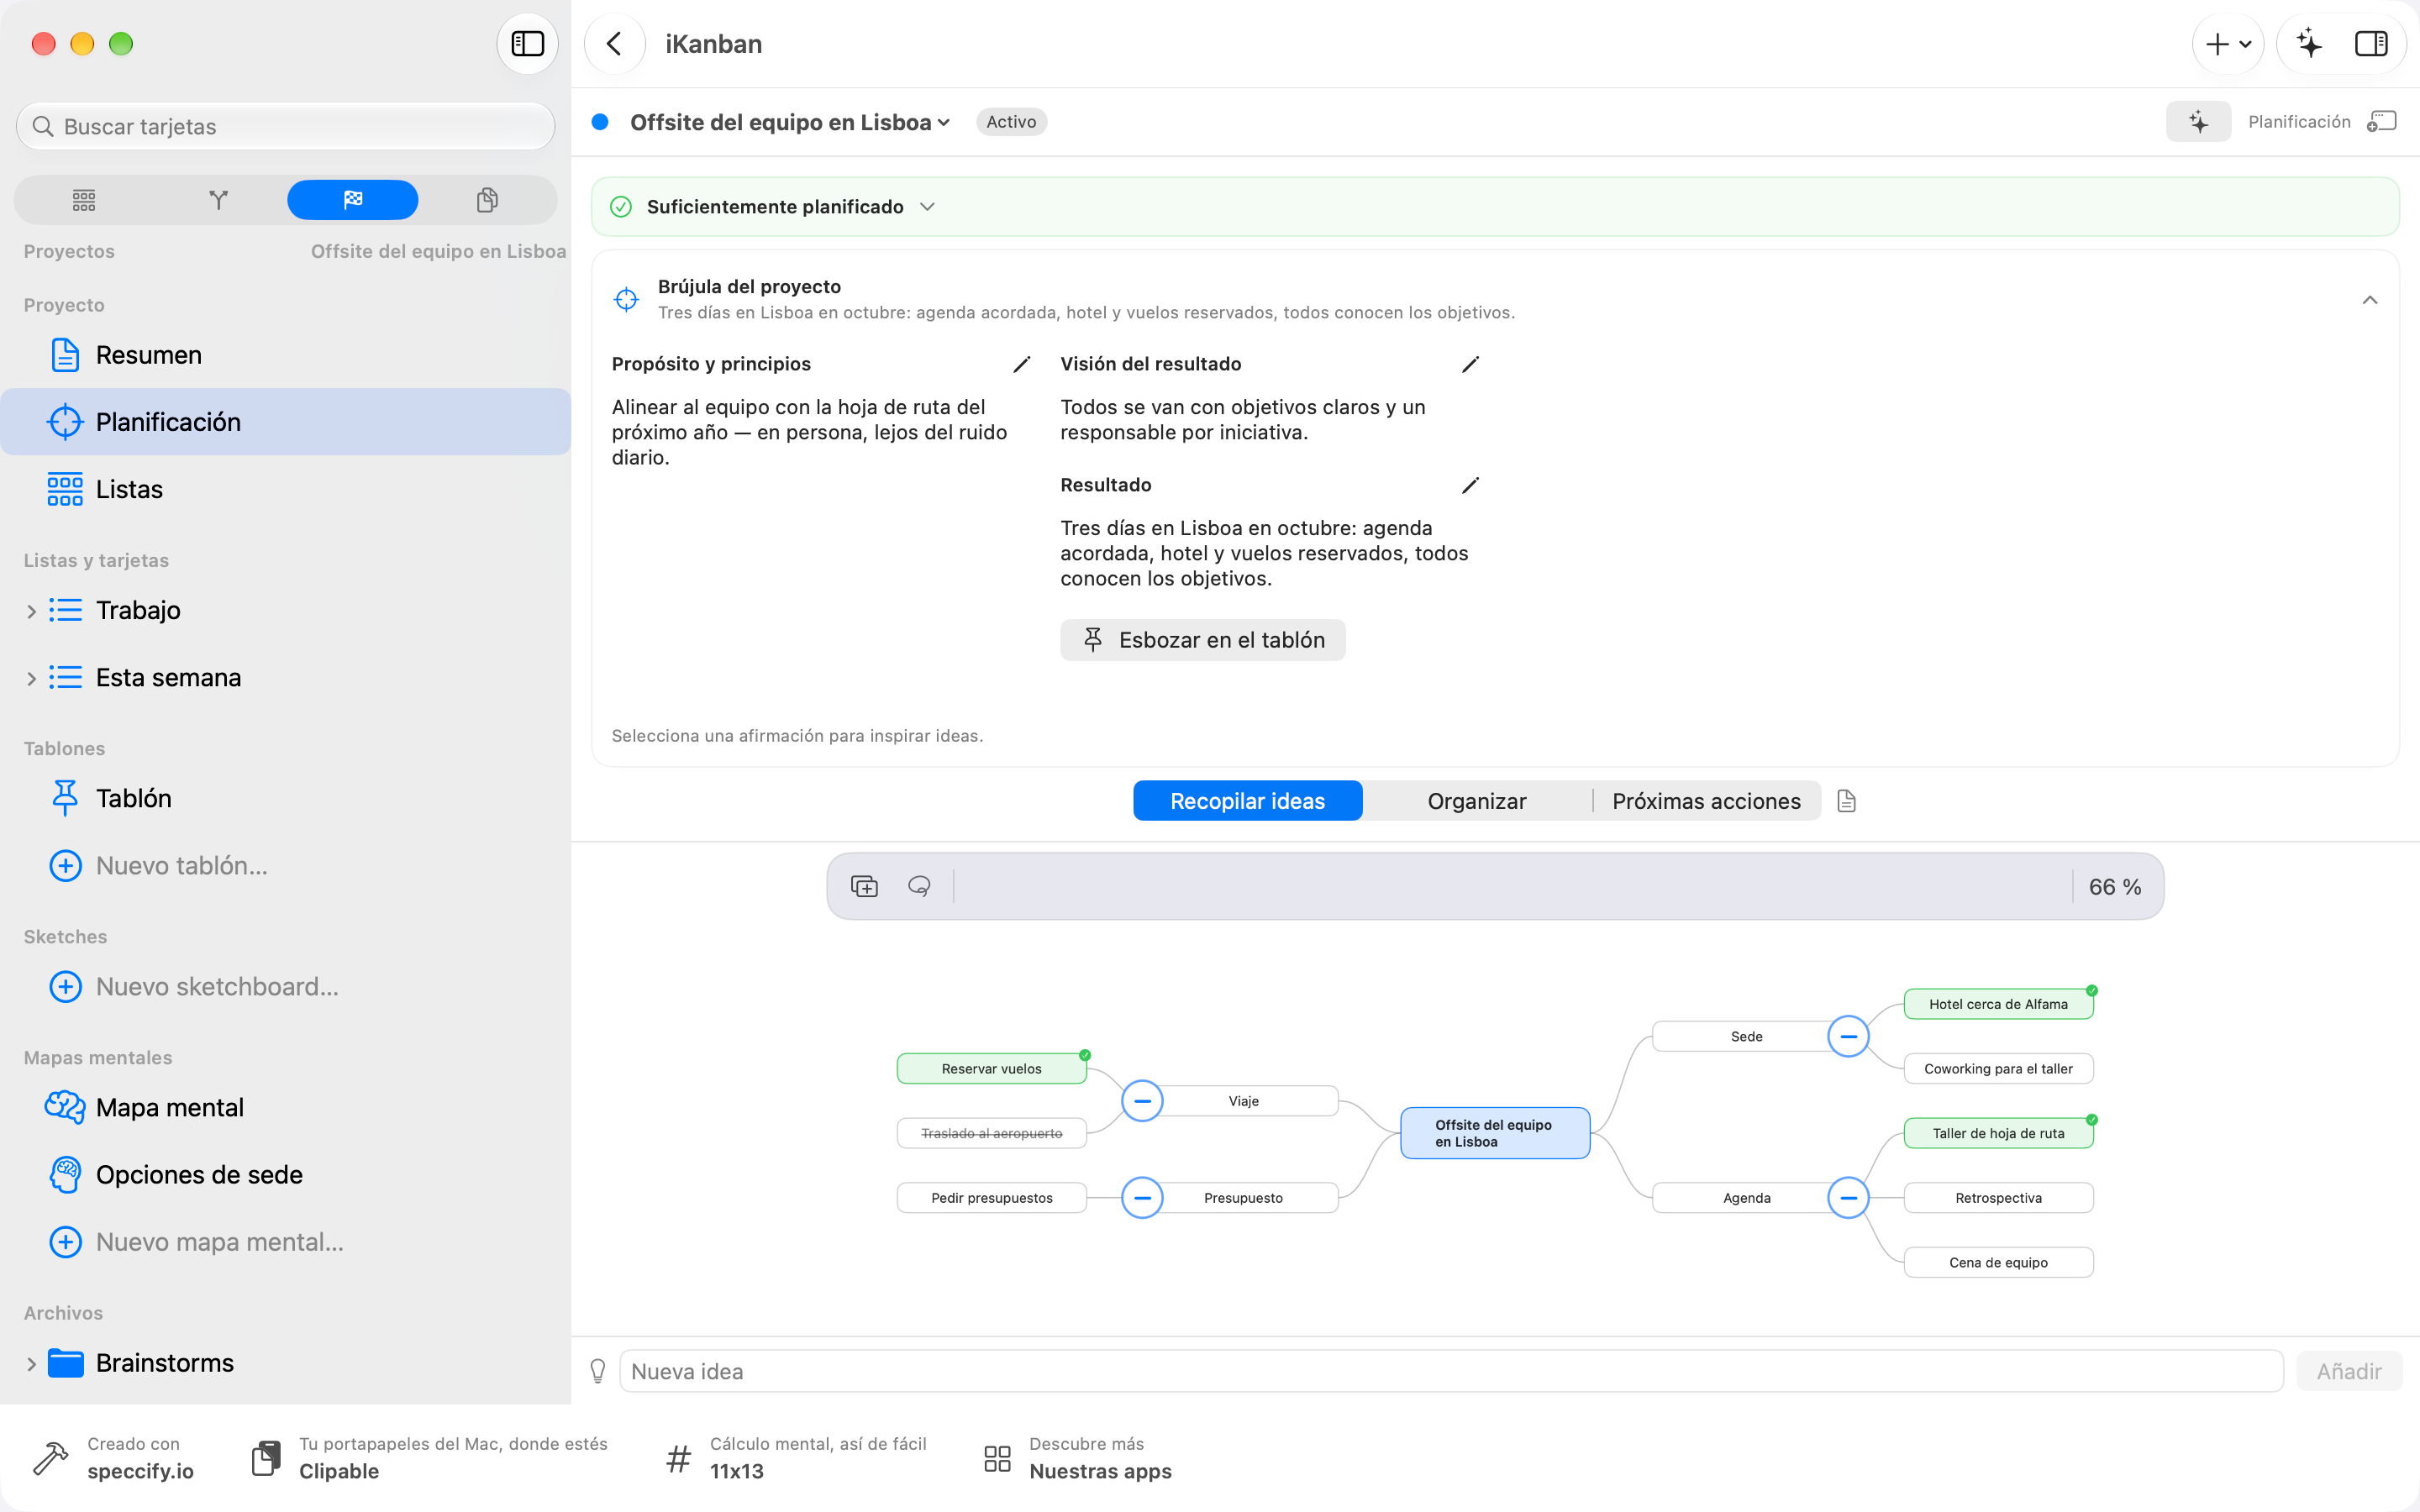Click the add card icon in the canvas toolbar

pyautogui.click(x=864, y=887)
